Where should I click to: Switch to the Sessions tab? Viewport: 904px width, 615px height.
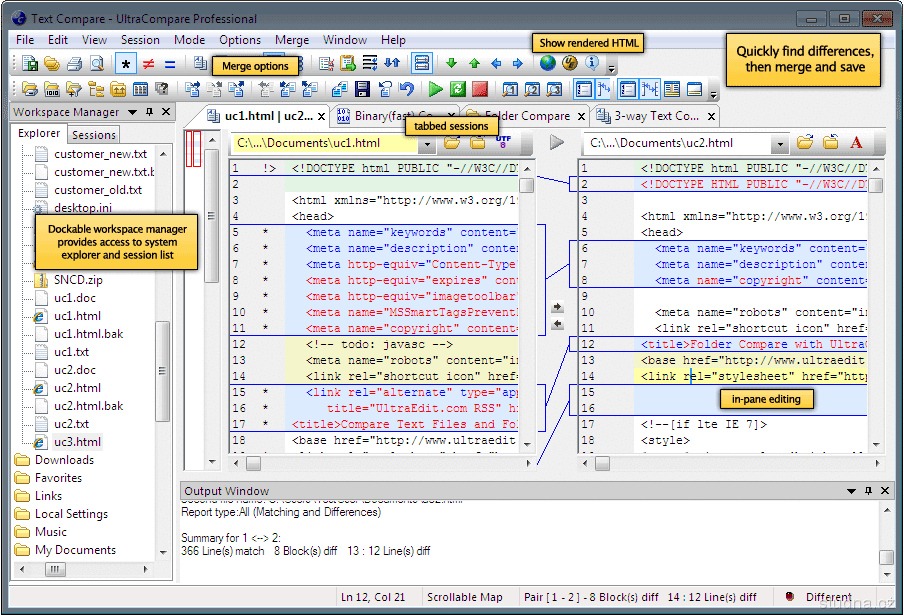94,135
